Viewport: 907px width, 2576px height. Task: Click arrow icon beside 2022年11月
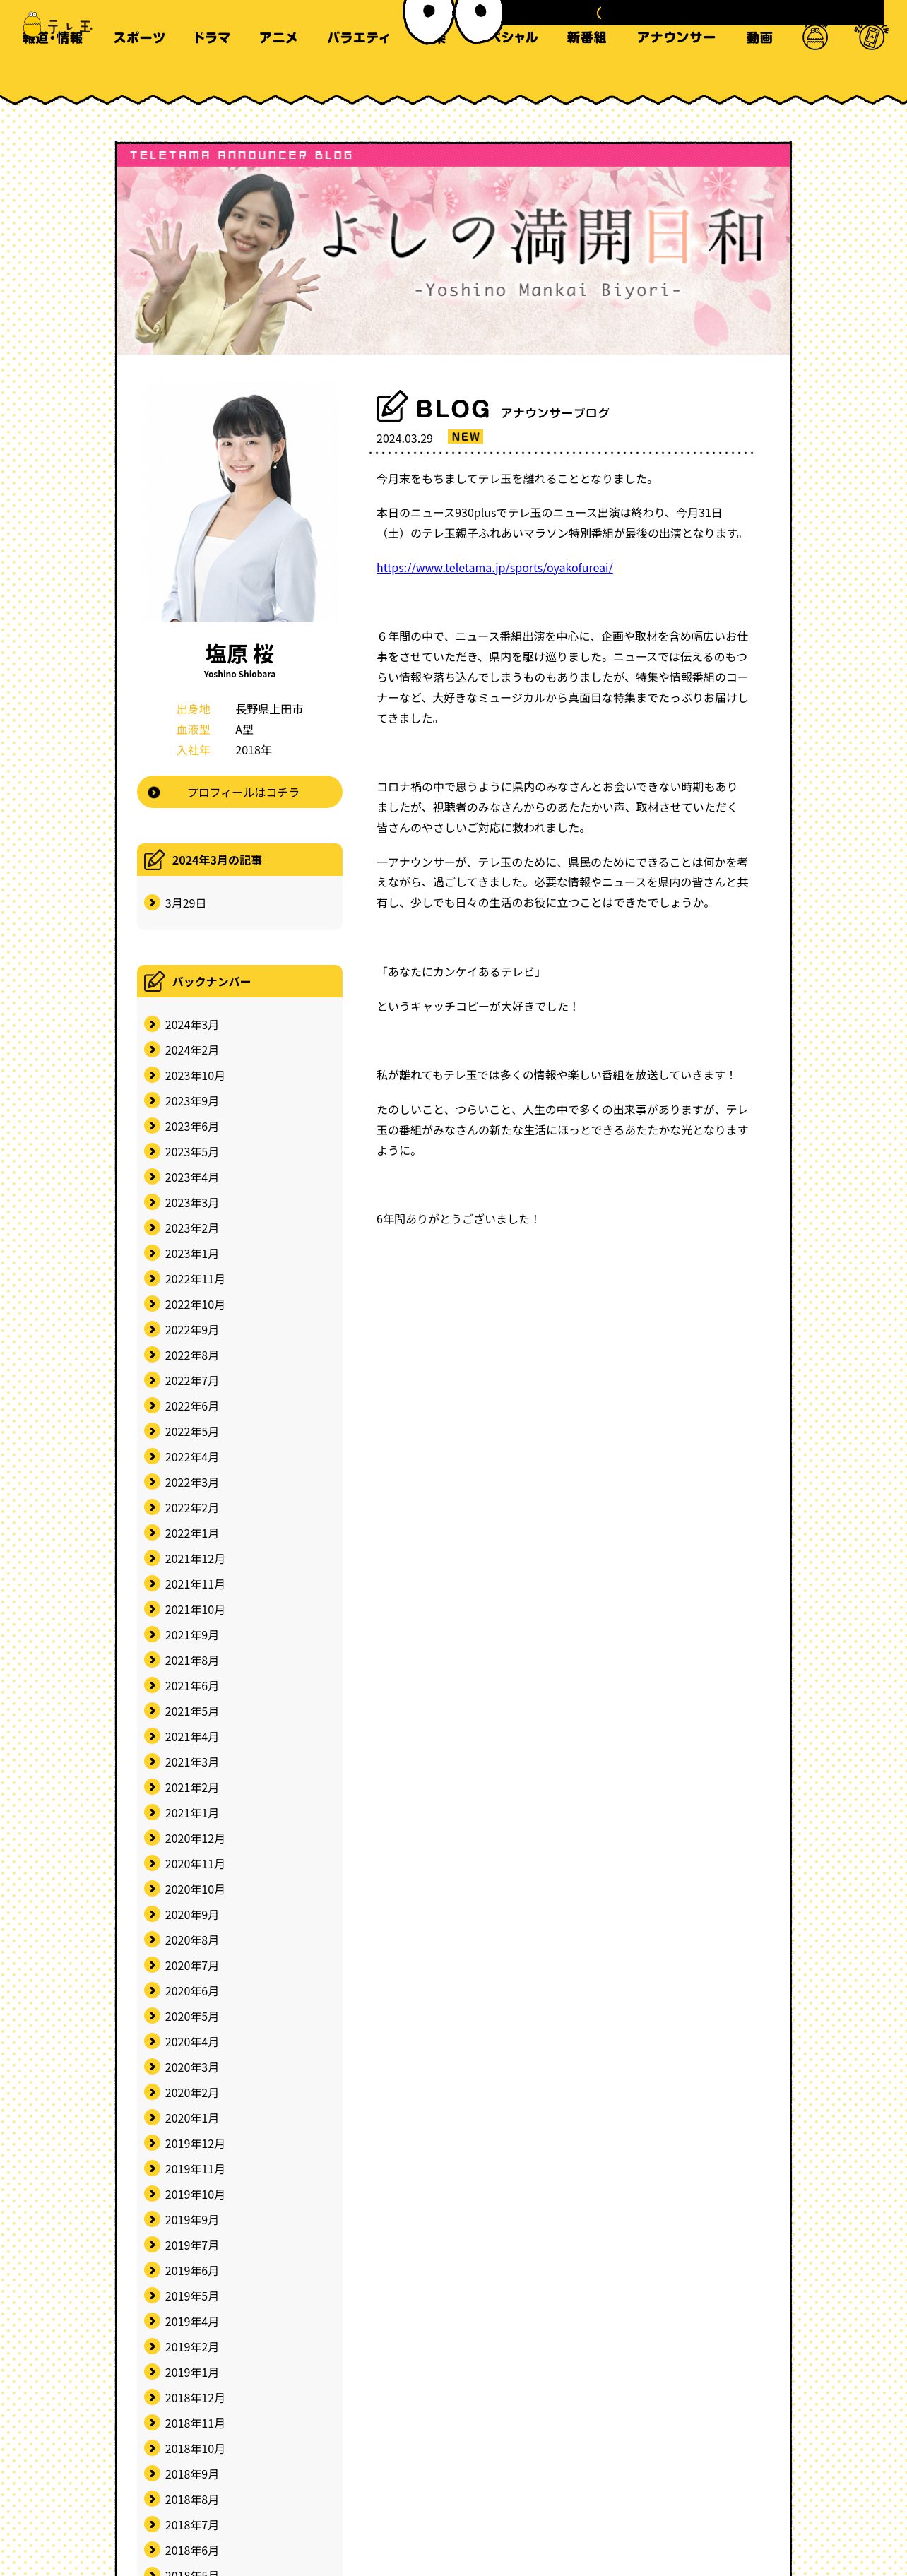point(152,1278)
